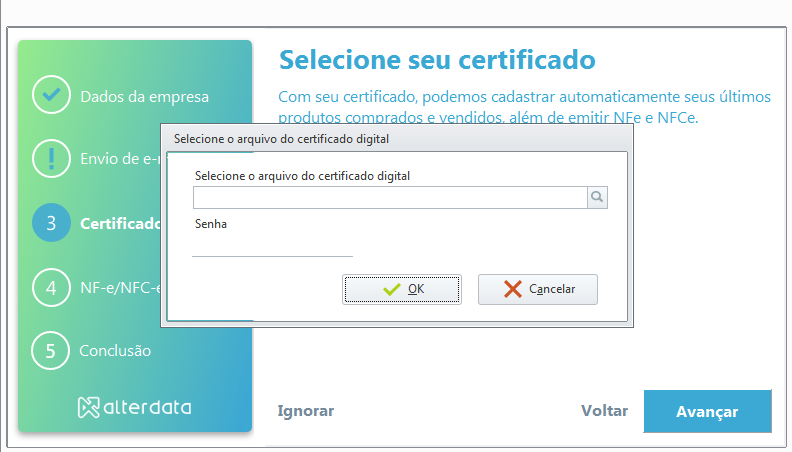Click the Avançar button

(x=708, y=411)
